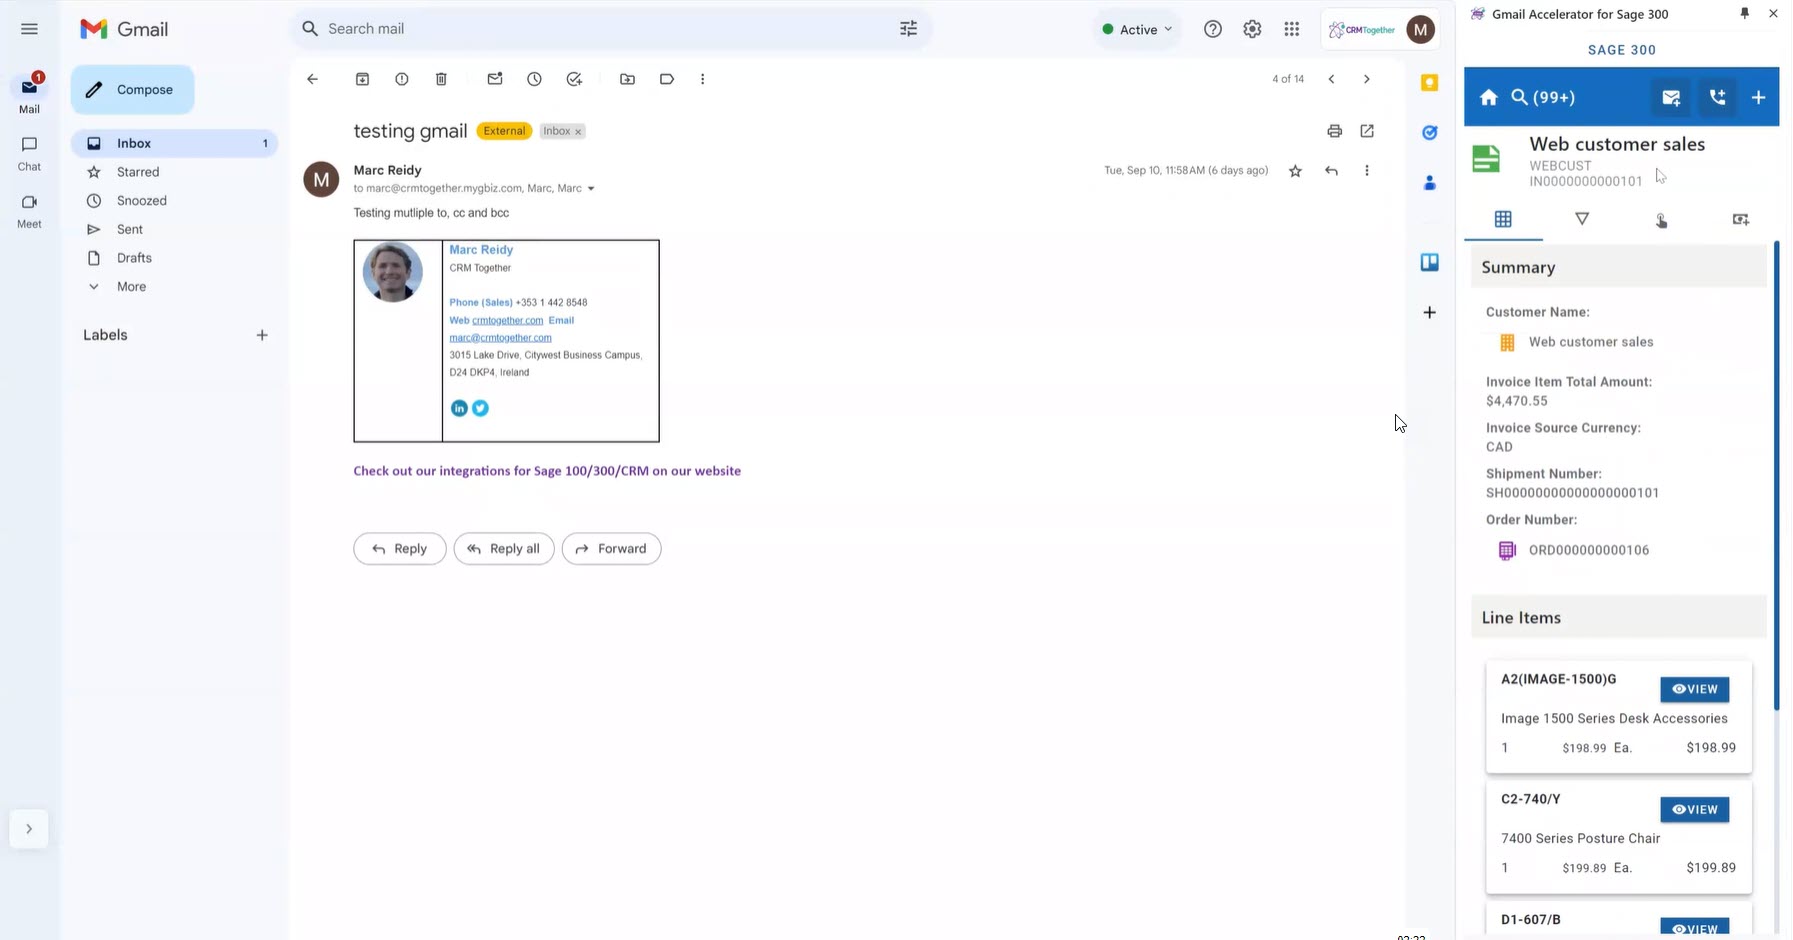Viewport: 1793px width, 940px height.
Task: Delete the email with the trash icon
Action: [441, 79]
